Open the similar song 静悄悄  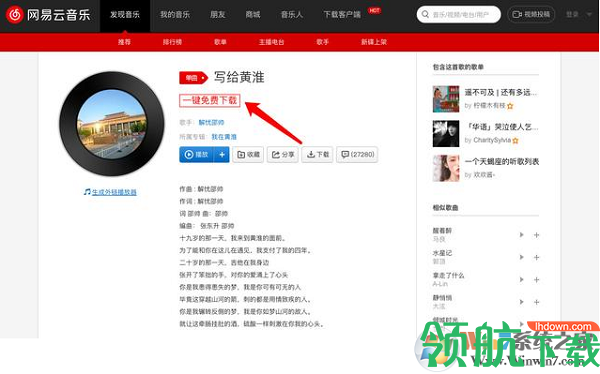click(x=442, y=297)
